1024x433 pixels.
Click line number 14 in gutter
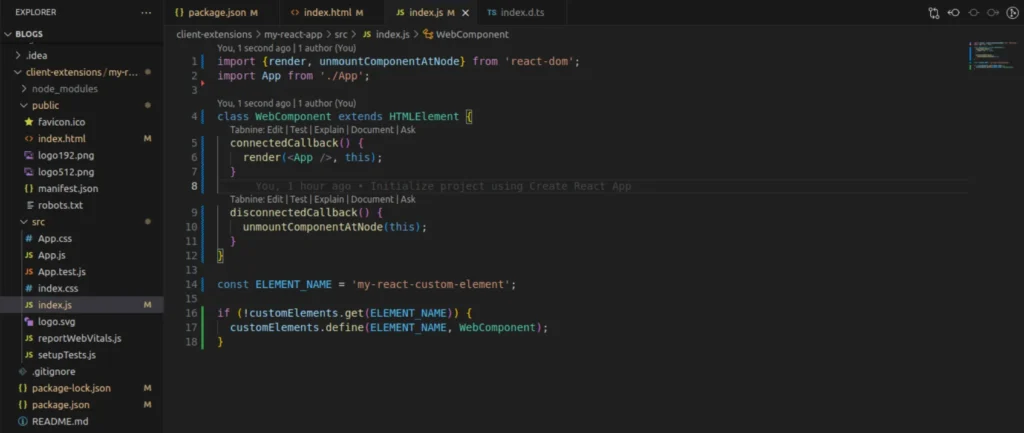(x=191, y=284)
